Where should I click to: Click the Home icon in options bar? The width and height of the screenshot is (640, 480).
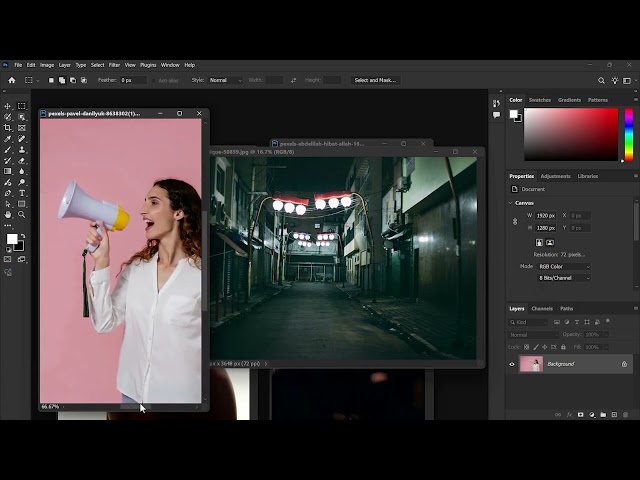[12, 80]
